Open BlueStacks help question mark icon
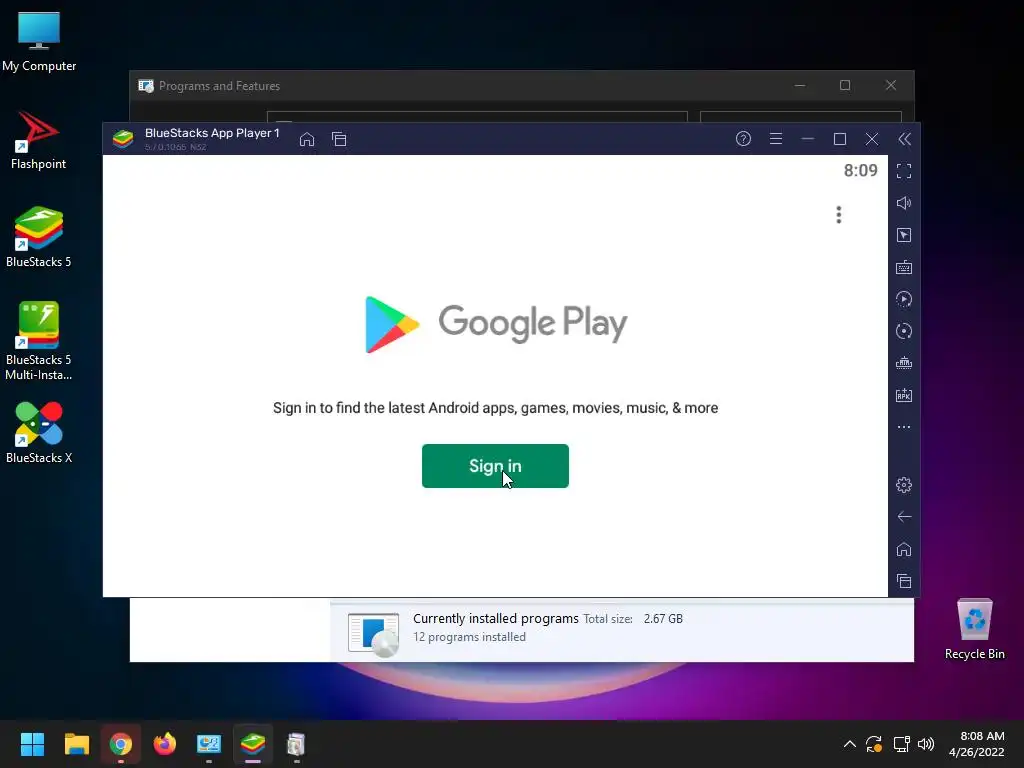 click(743, 138)
